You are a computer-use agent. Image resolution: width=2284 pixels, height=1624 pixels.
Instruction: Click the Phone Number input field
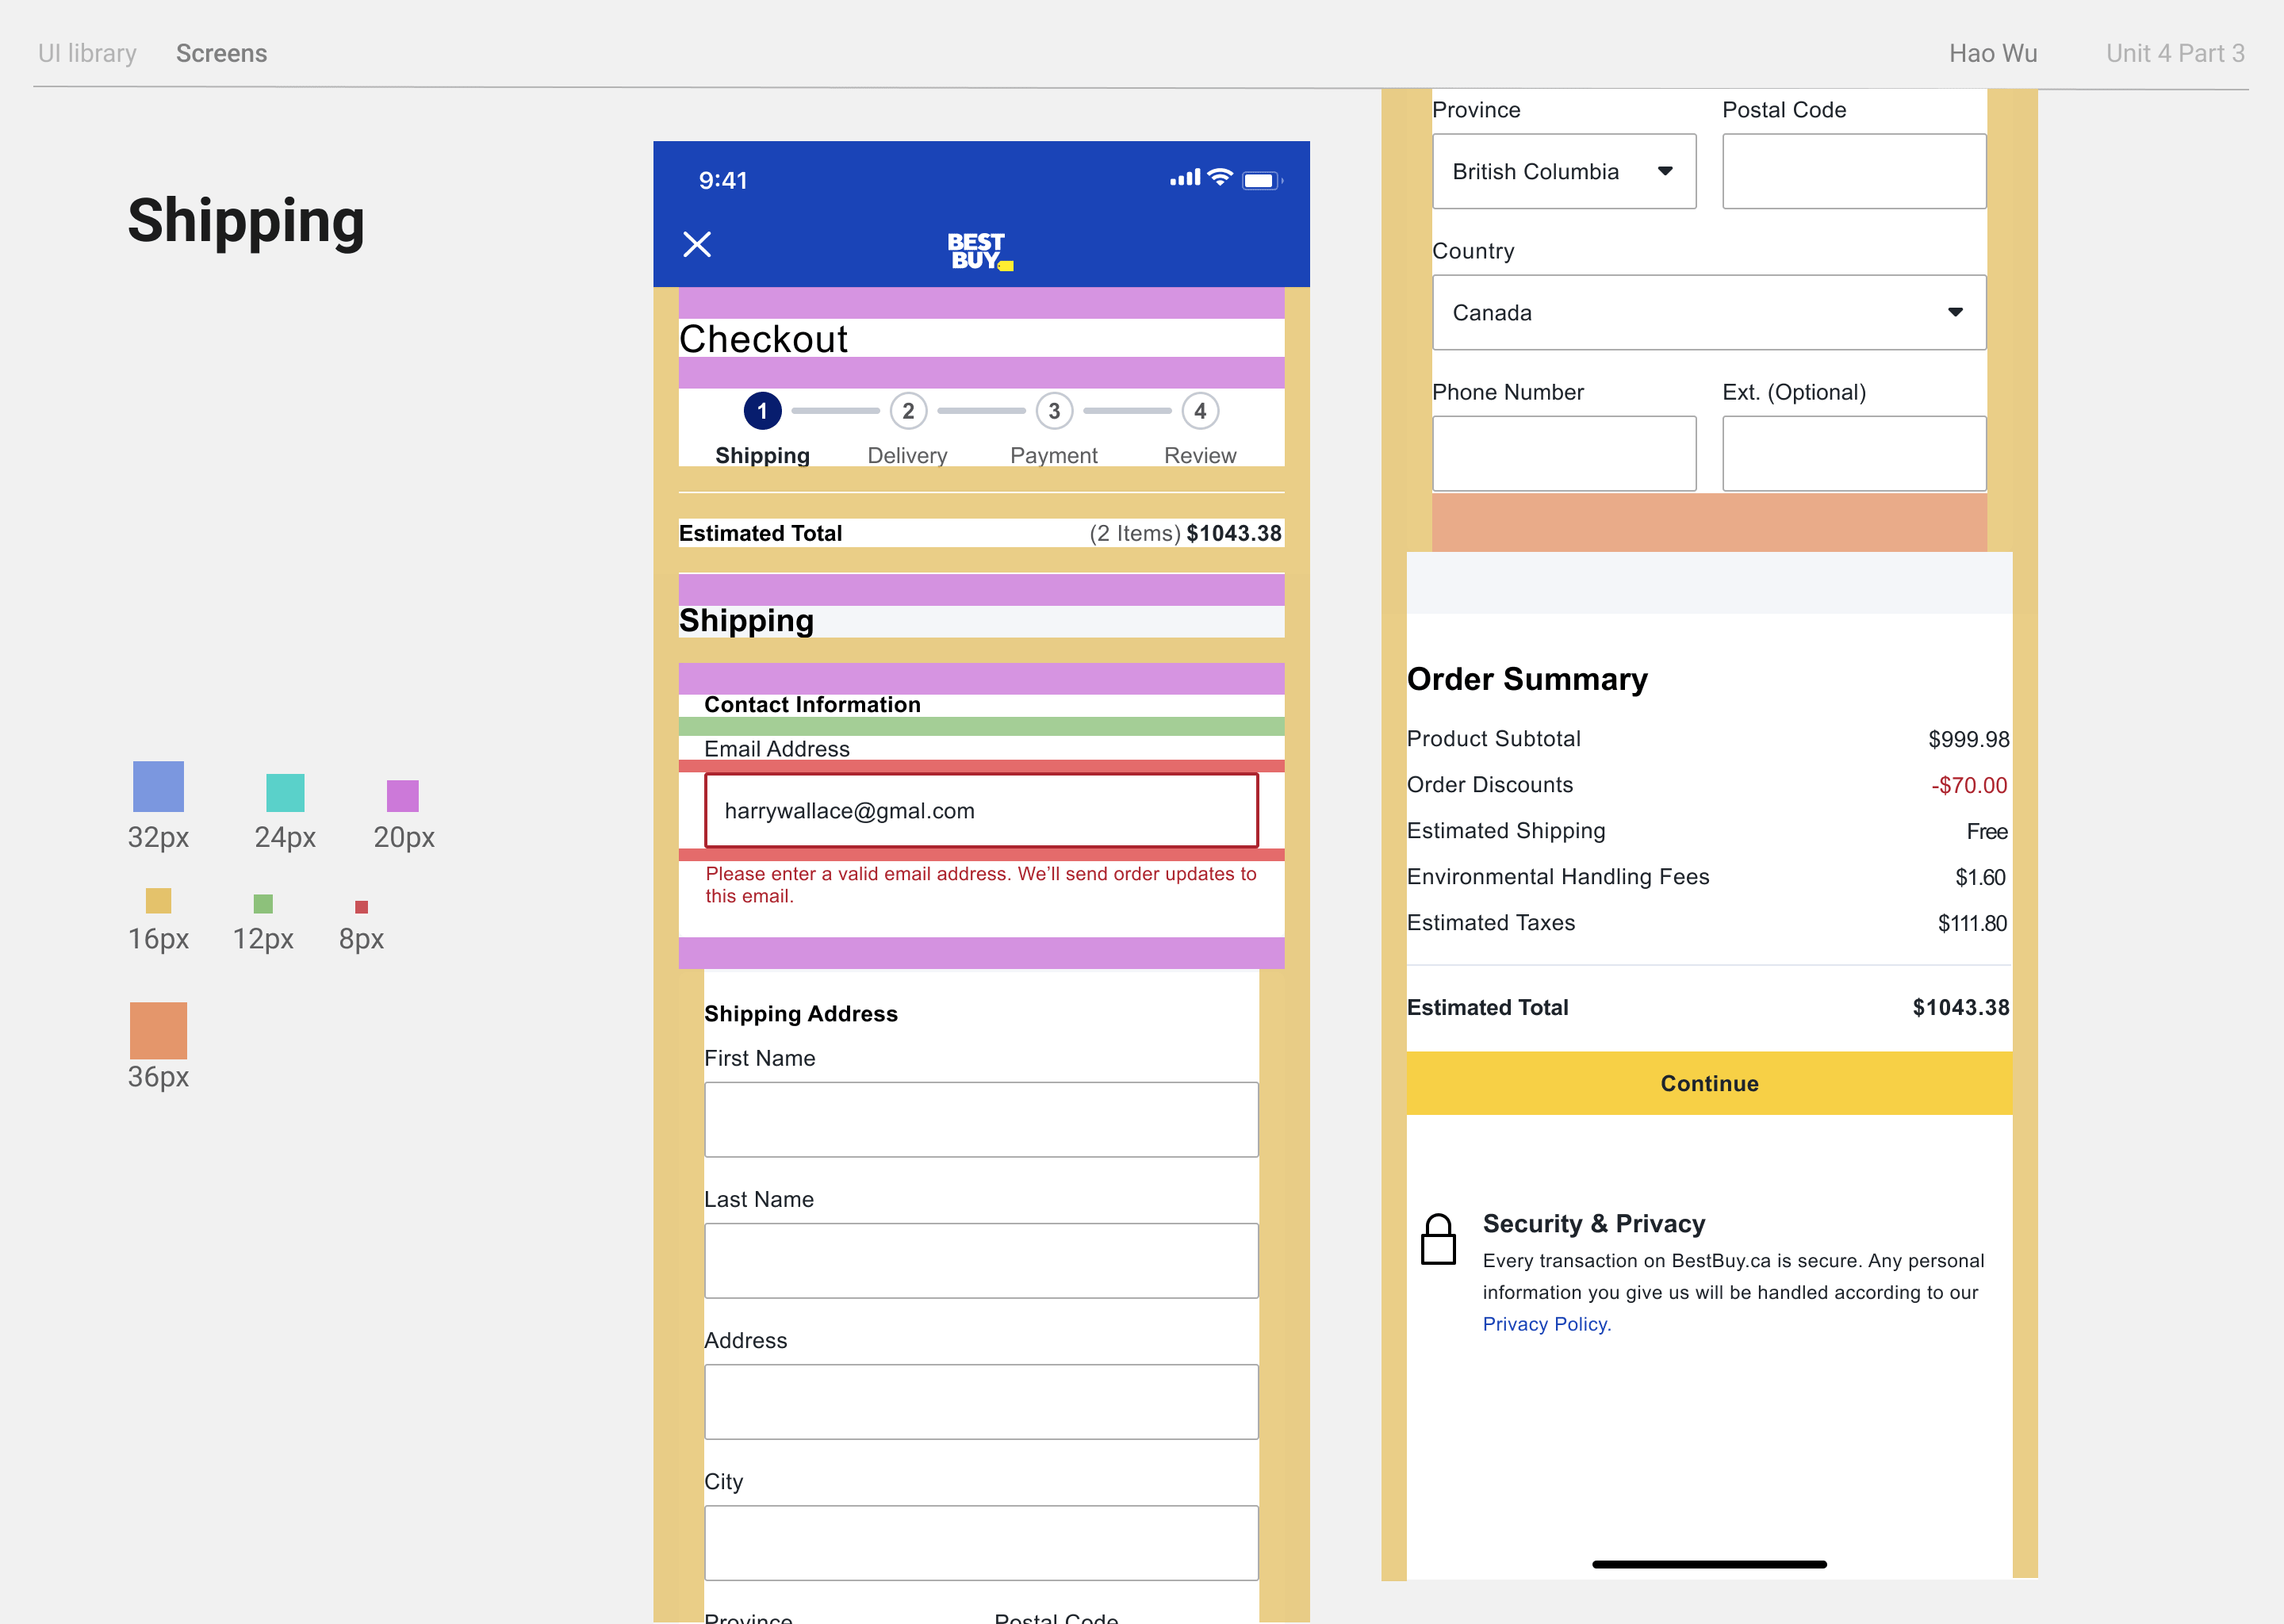[1563, 454]
